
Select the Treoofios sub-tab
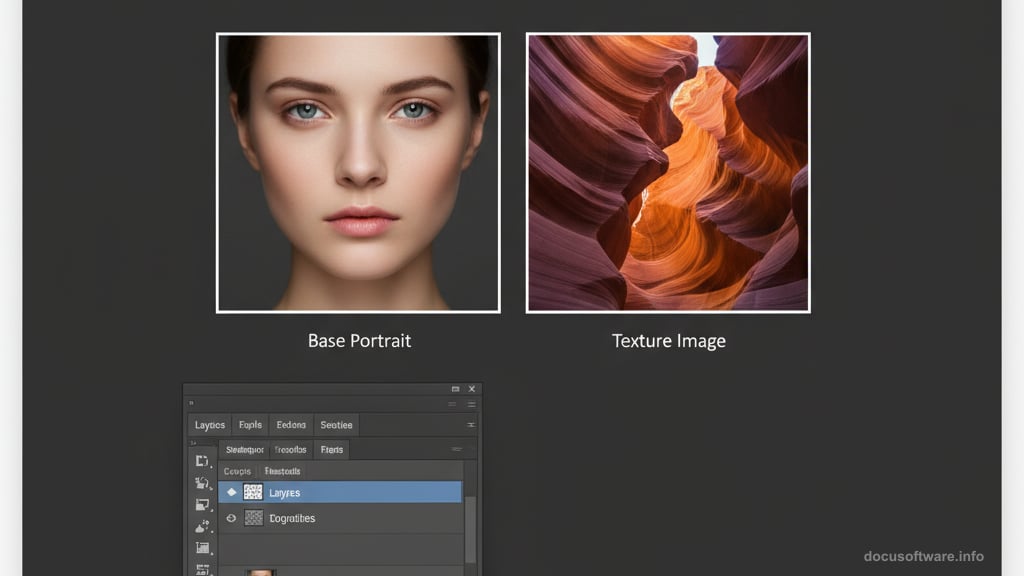coord(290,450)
